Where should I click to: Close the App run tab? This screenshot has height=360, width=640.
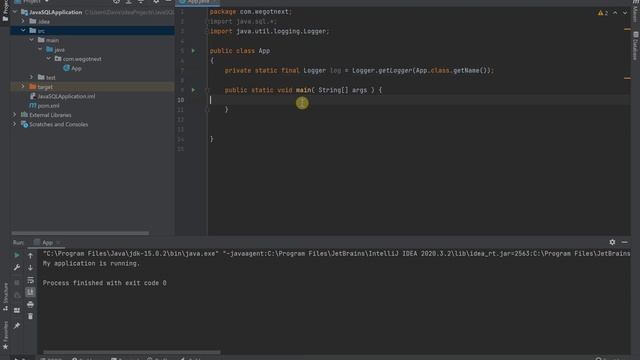[58, 242]
